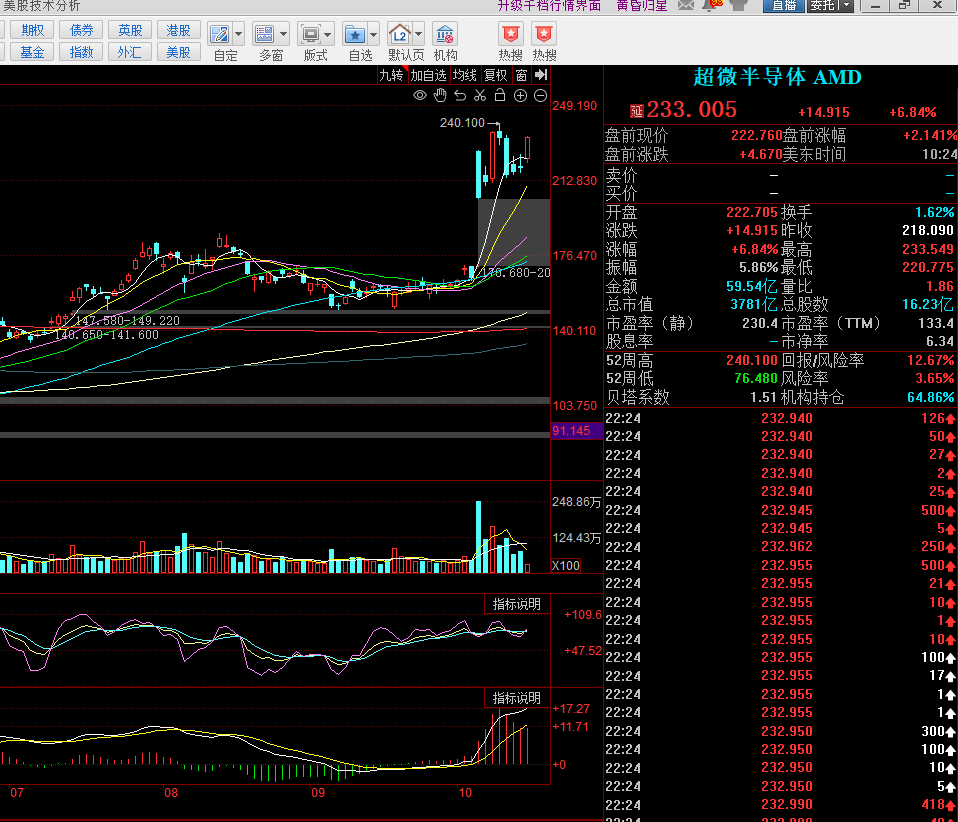This screenshot has height=822, width=958.
Task: Toggle chart visibility with the eye icon
Action: (x=420, y=95)
